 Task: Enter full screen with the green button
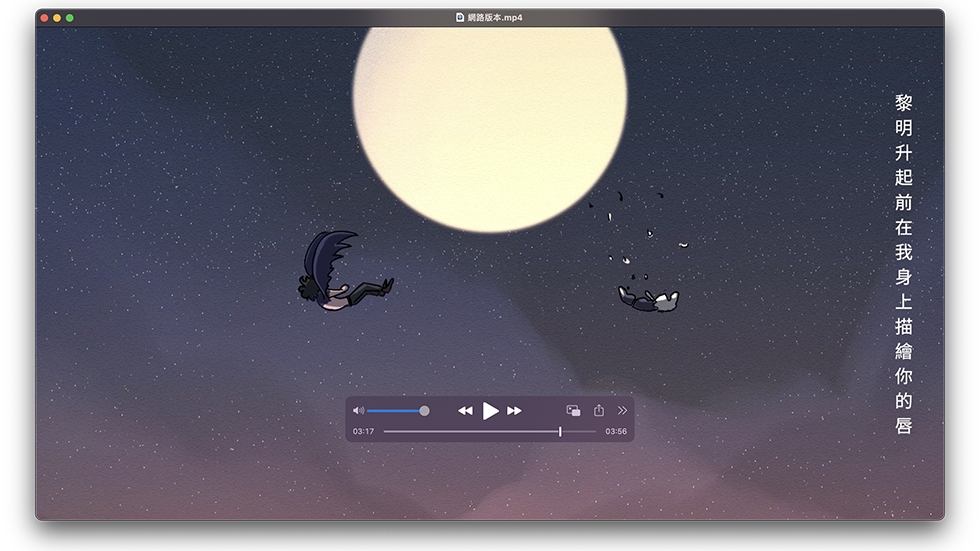[70, 18]
